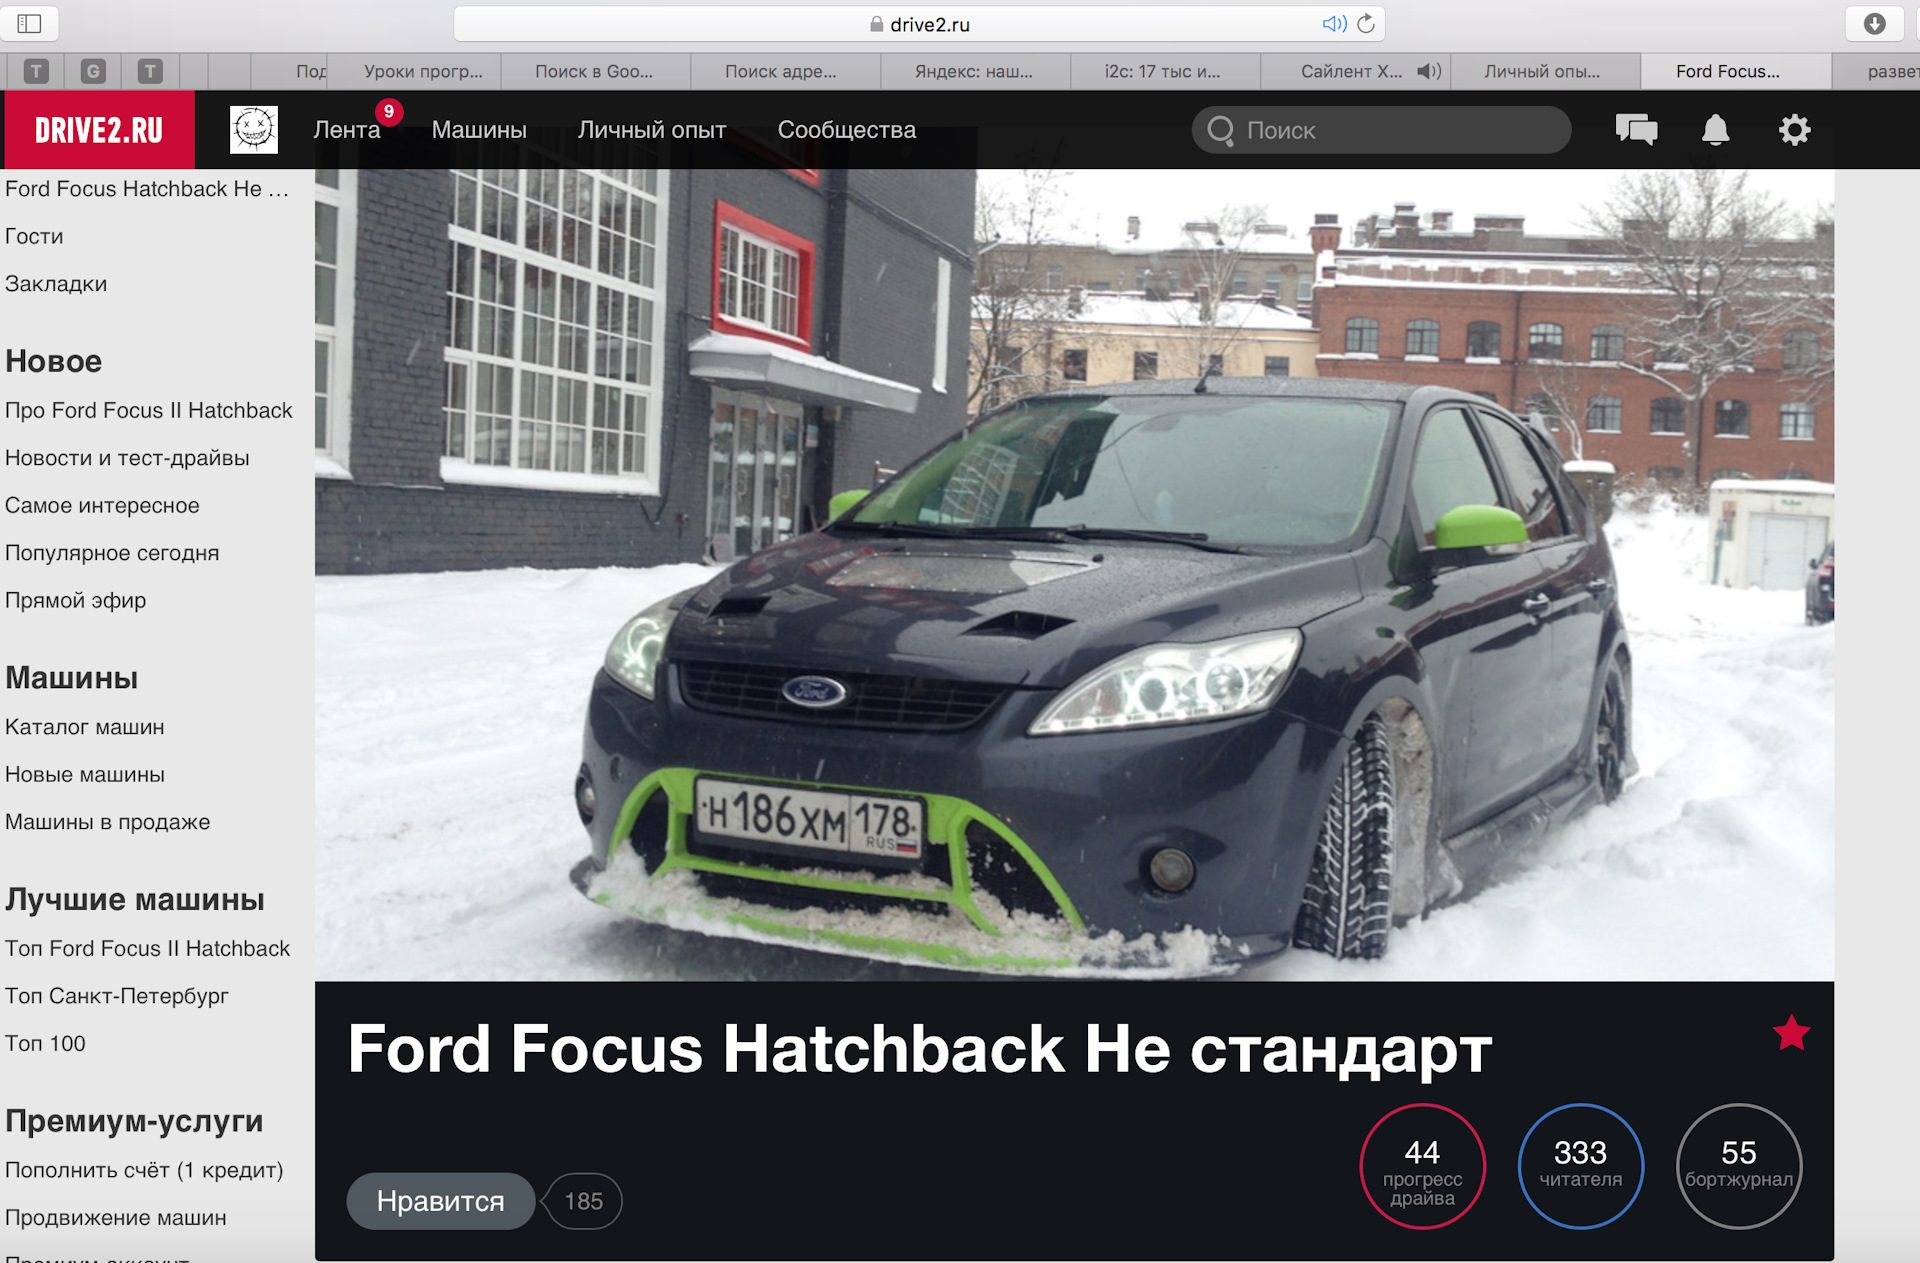Click the lock icon in address bar
This screenshot has height=1263, width=1920.
pos(877,24)
